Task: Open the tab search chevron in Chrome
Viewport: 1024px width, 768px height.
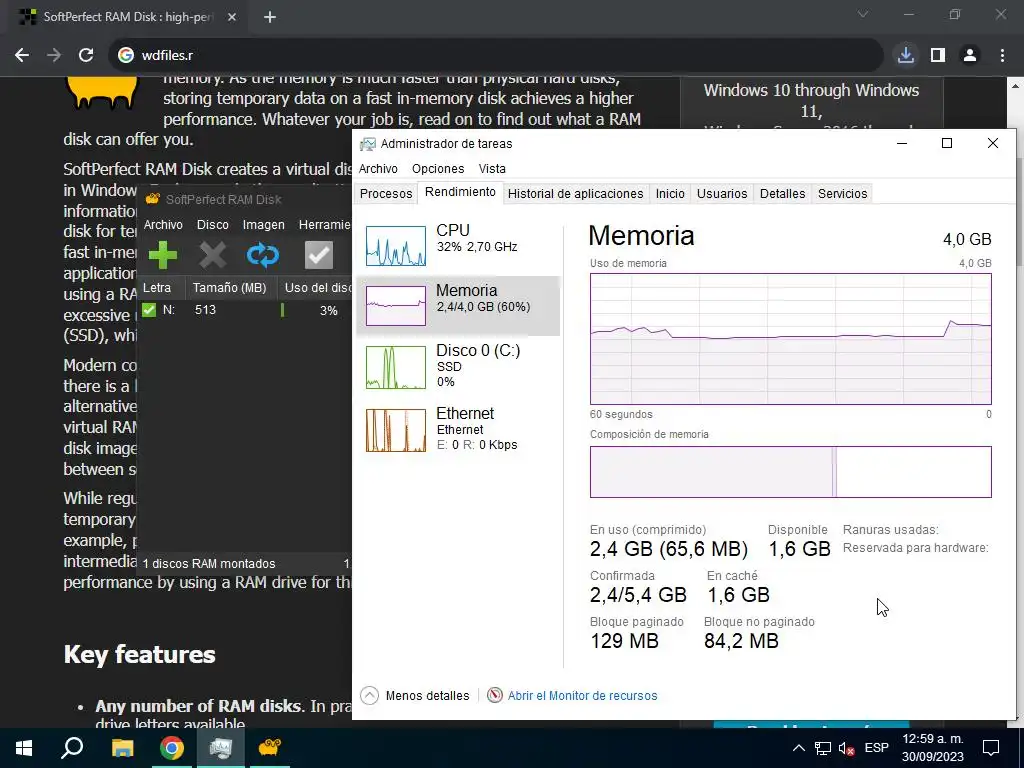Action: 863,14
